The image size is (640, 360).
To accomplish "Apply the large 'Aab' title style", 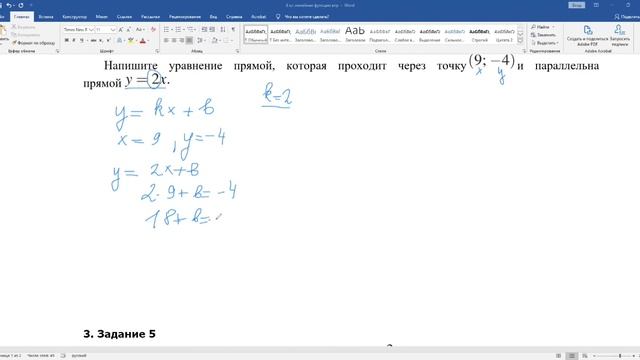I will (355, 34).
